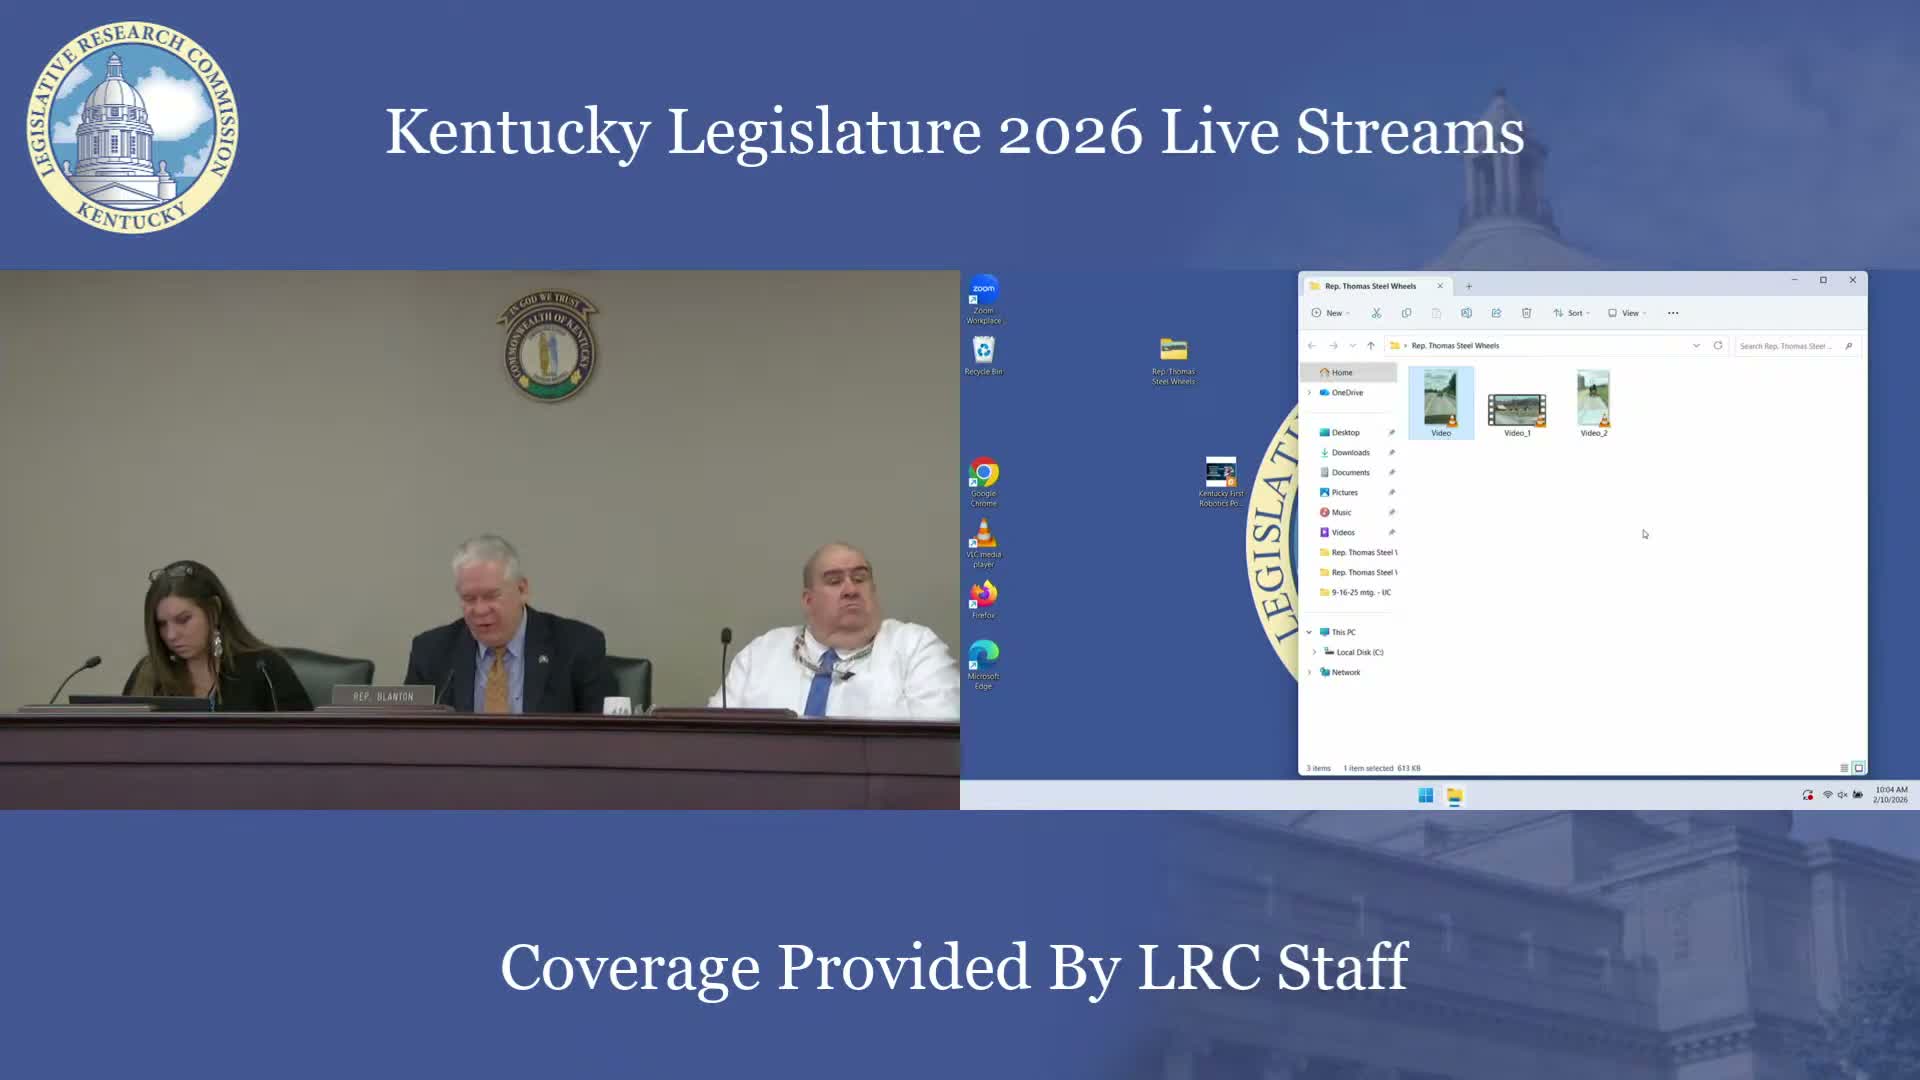Open the Sort dropdown
Screen dimensions: 1920x1080
pyautogui.click(x=1571, y=313)
